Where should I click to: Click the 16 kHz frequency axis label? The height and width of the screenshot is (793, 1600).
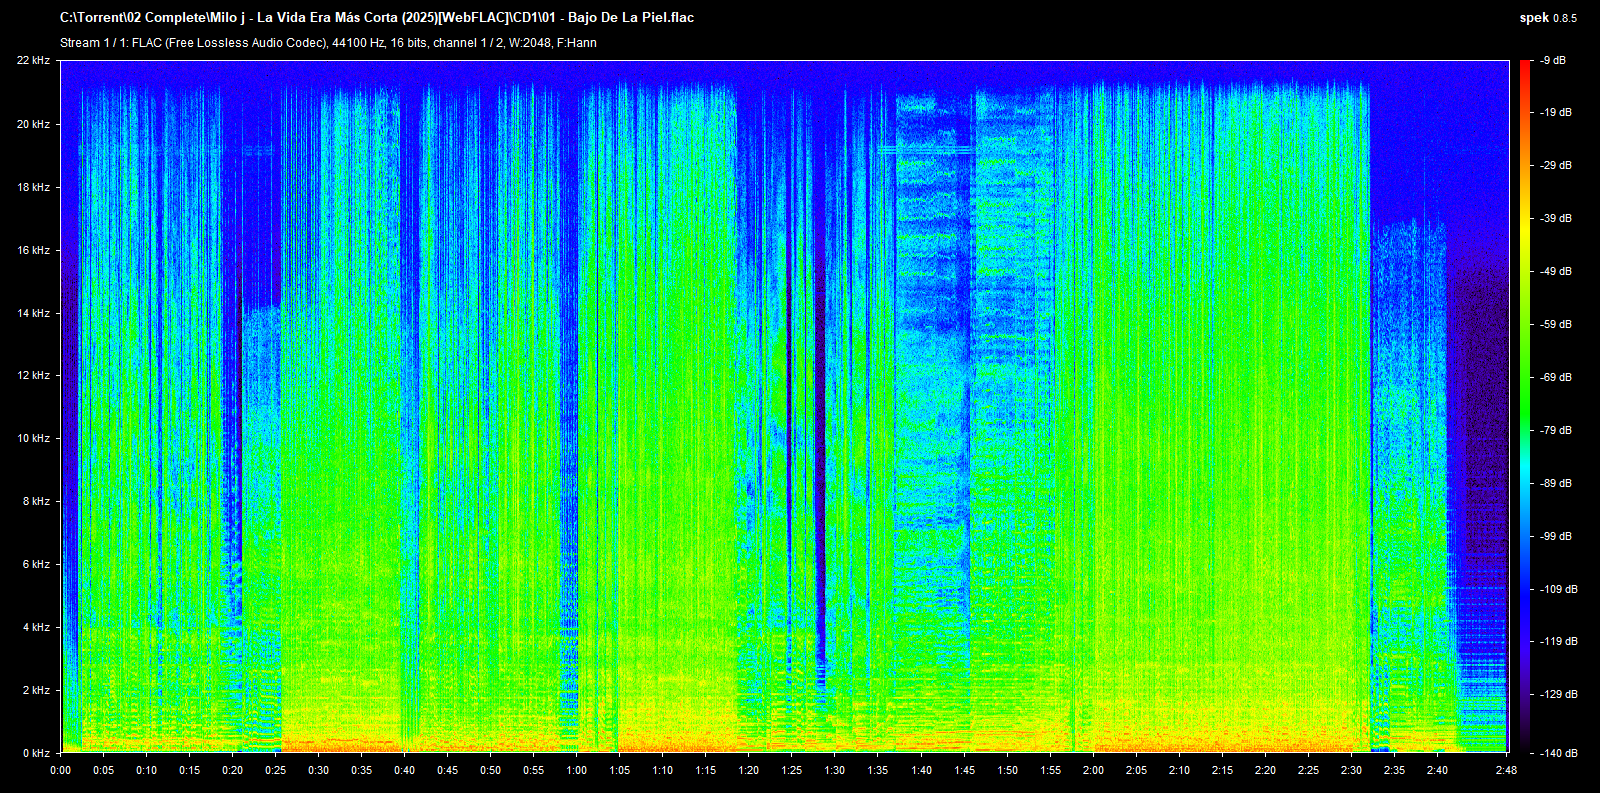click(x=33, y=250)
